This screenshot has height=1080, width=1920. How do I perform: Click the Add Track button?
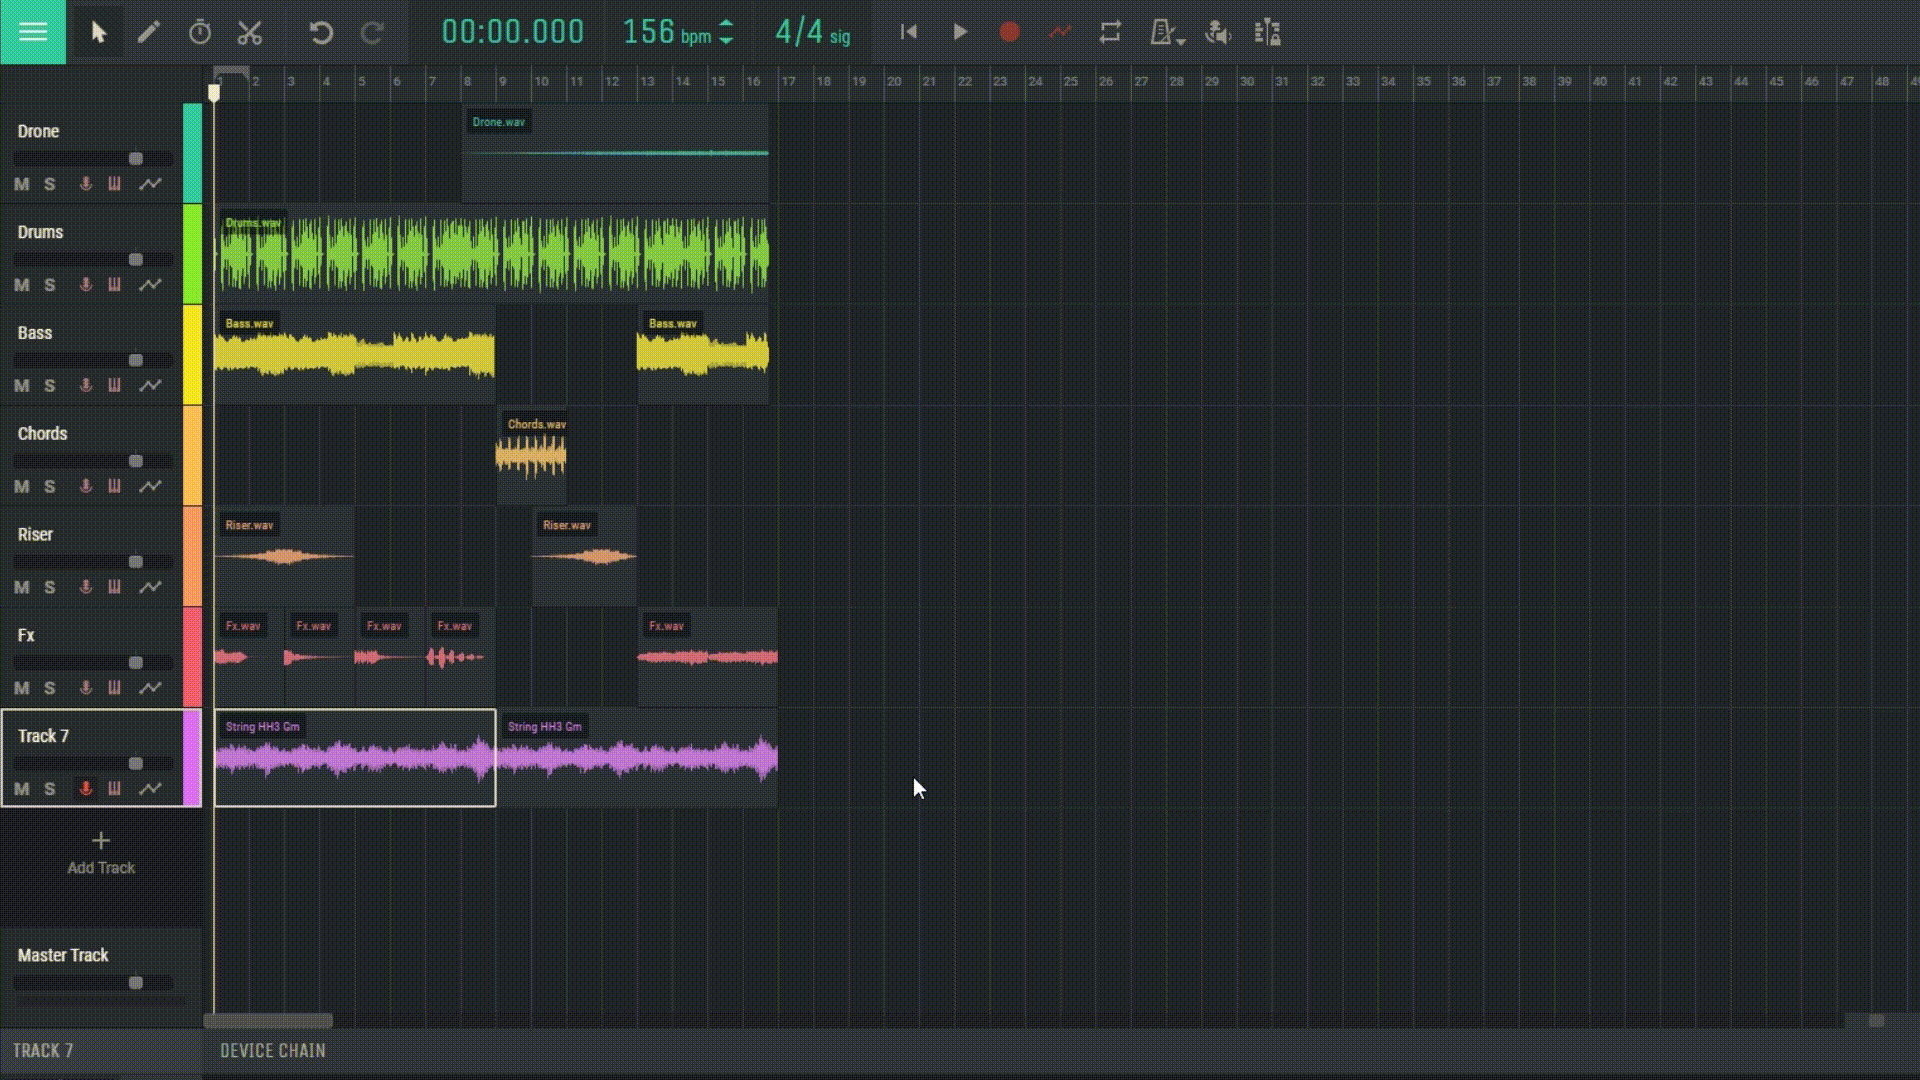(x=101, y=852)
